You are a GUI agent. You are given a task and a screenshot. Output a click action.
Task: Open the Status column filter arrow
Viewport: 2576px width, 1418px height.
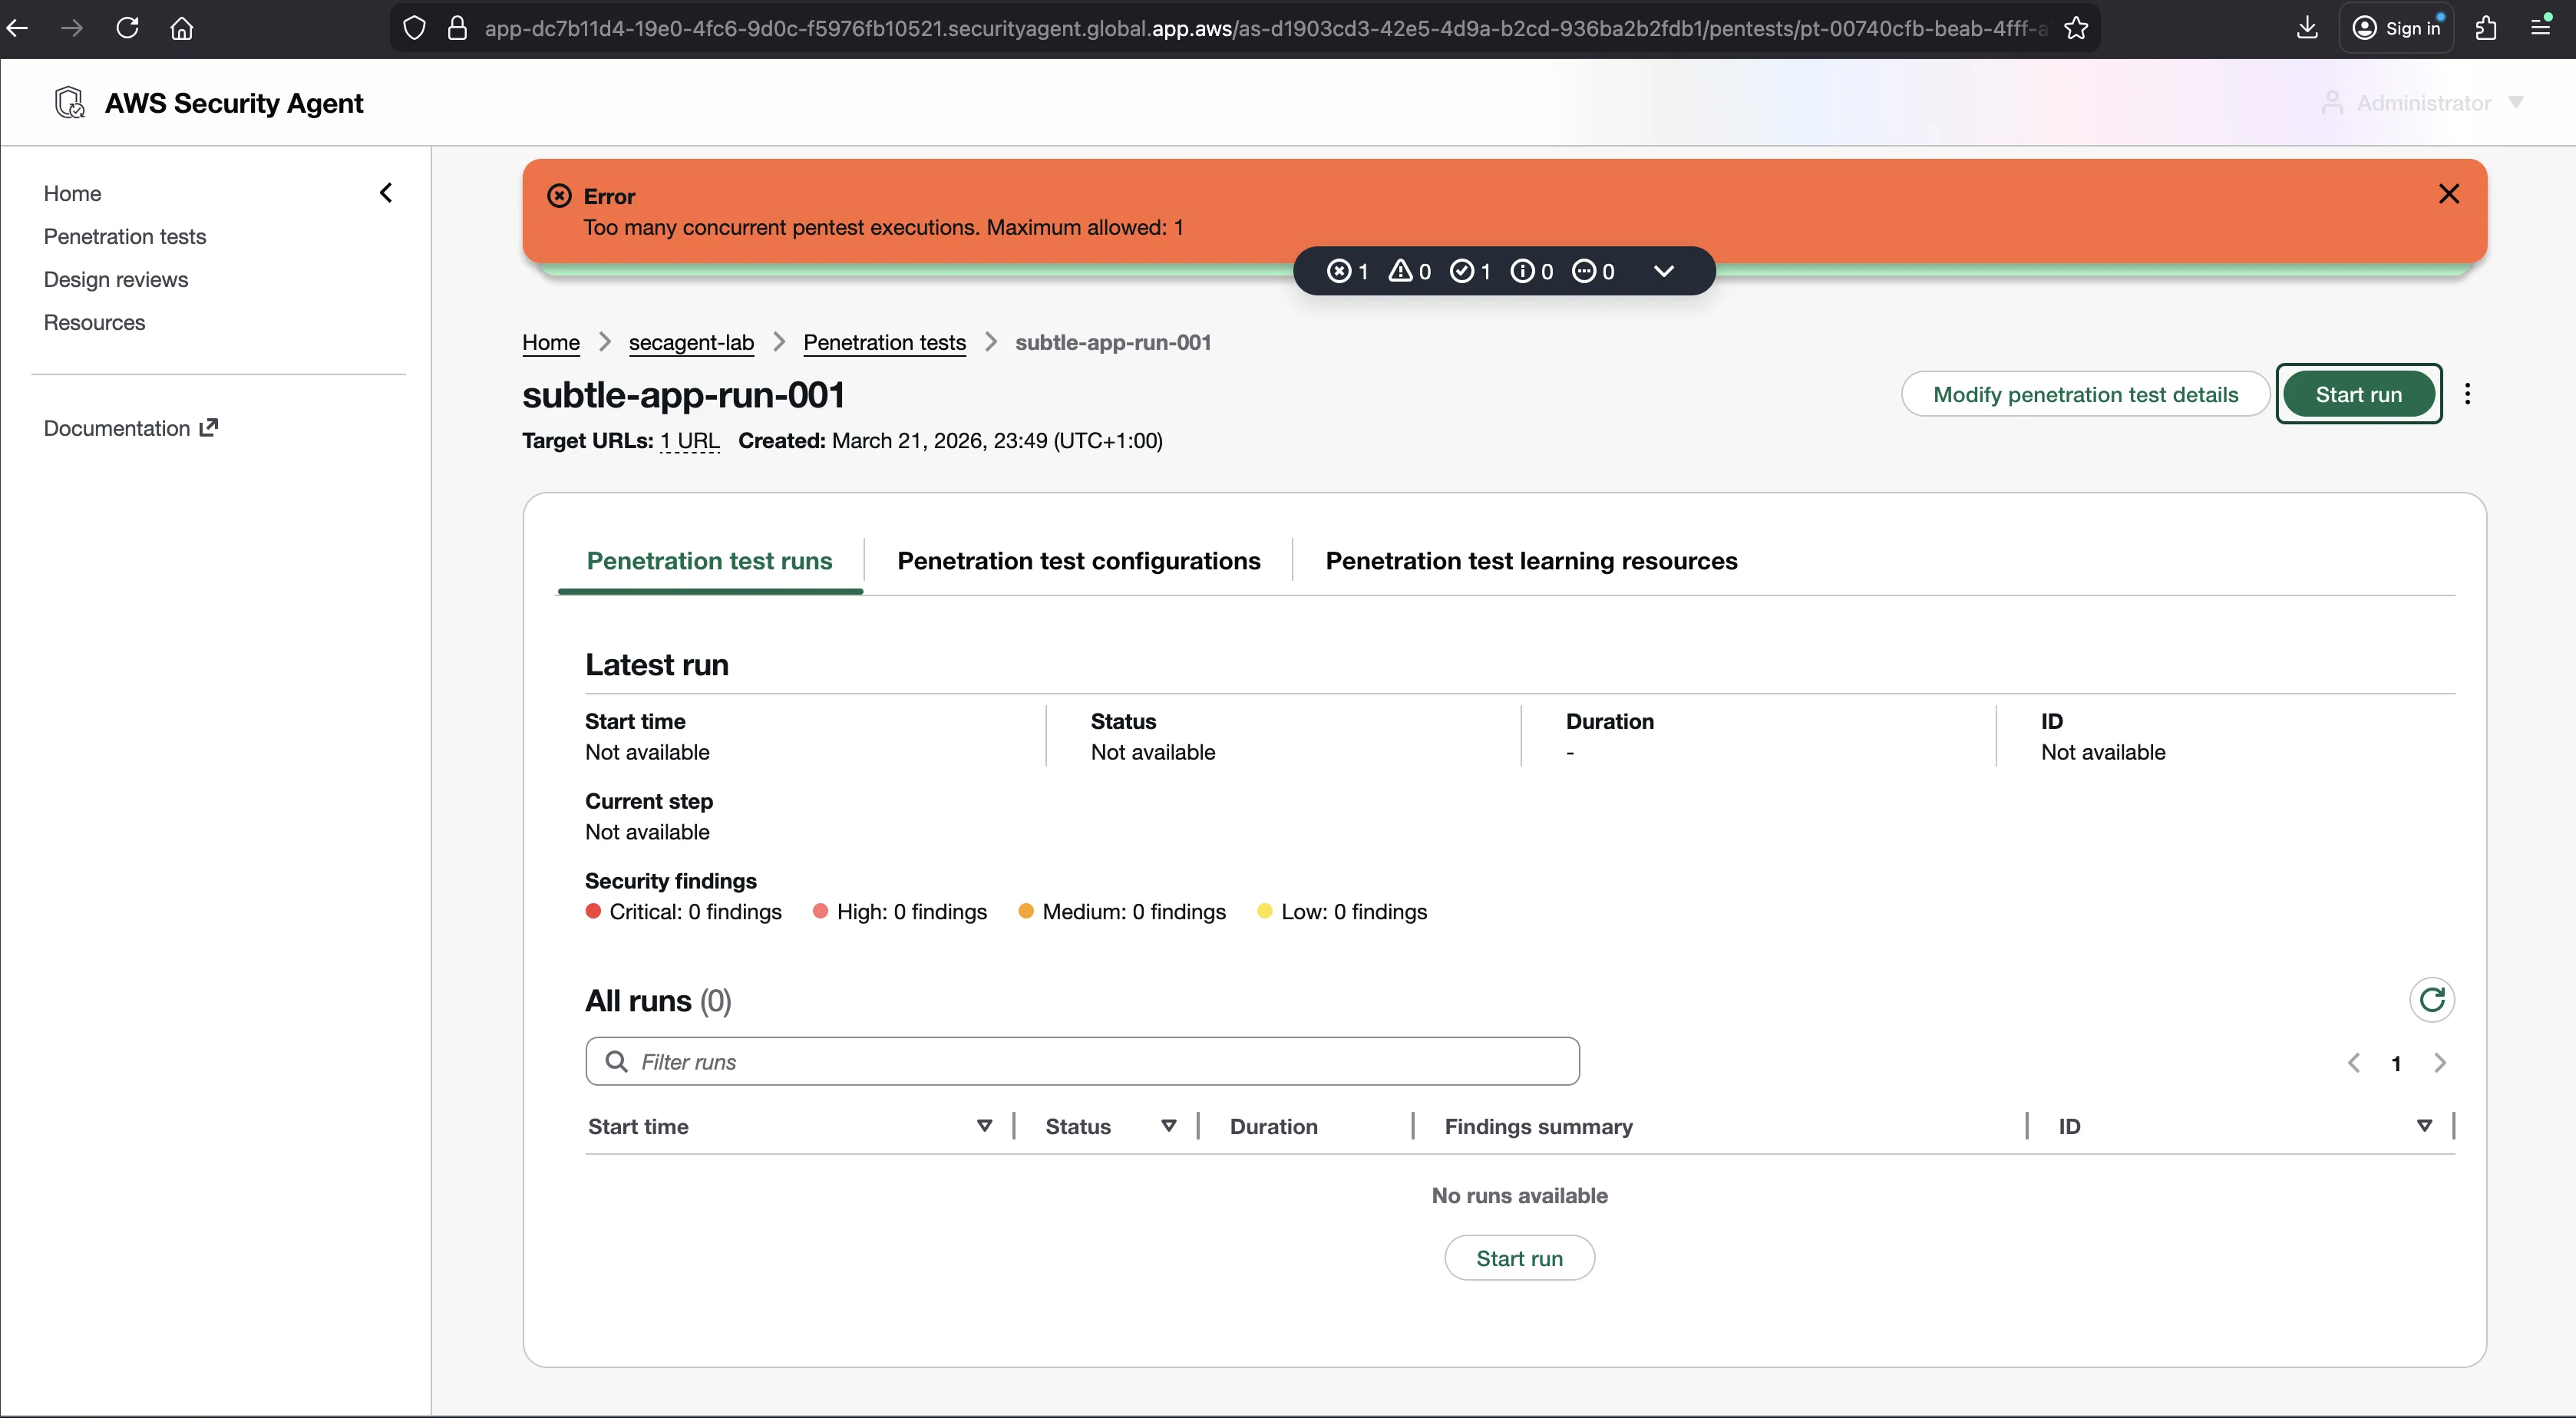(1169, 1126)
